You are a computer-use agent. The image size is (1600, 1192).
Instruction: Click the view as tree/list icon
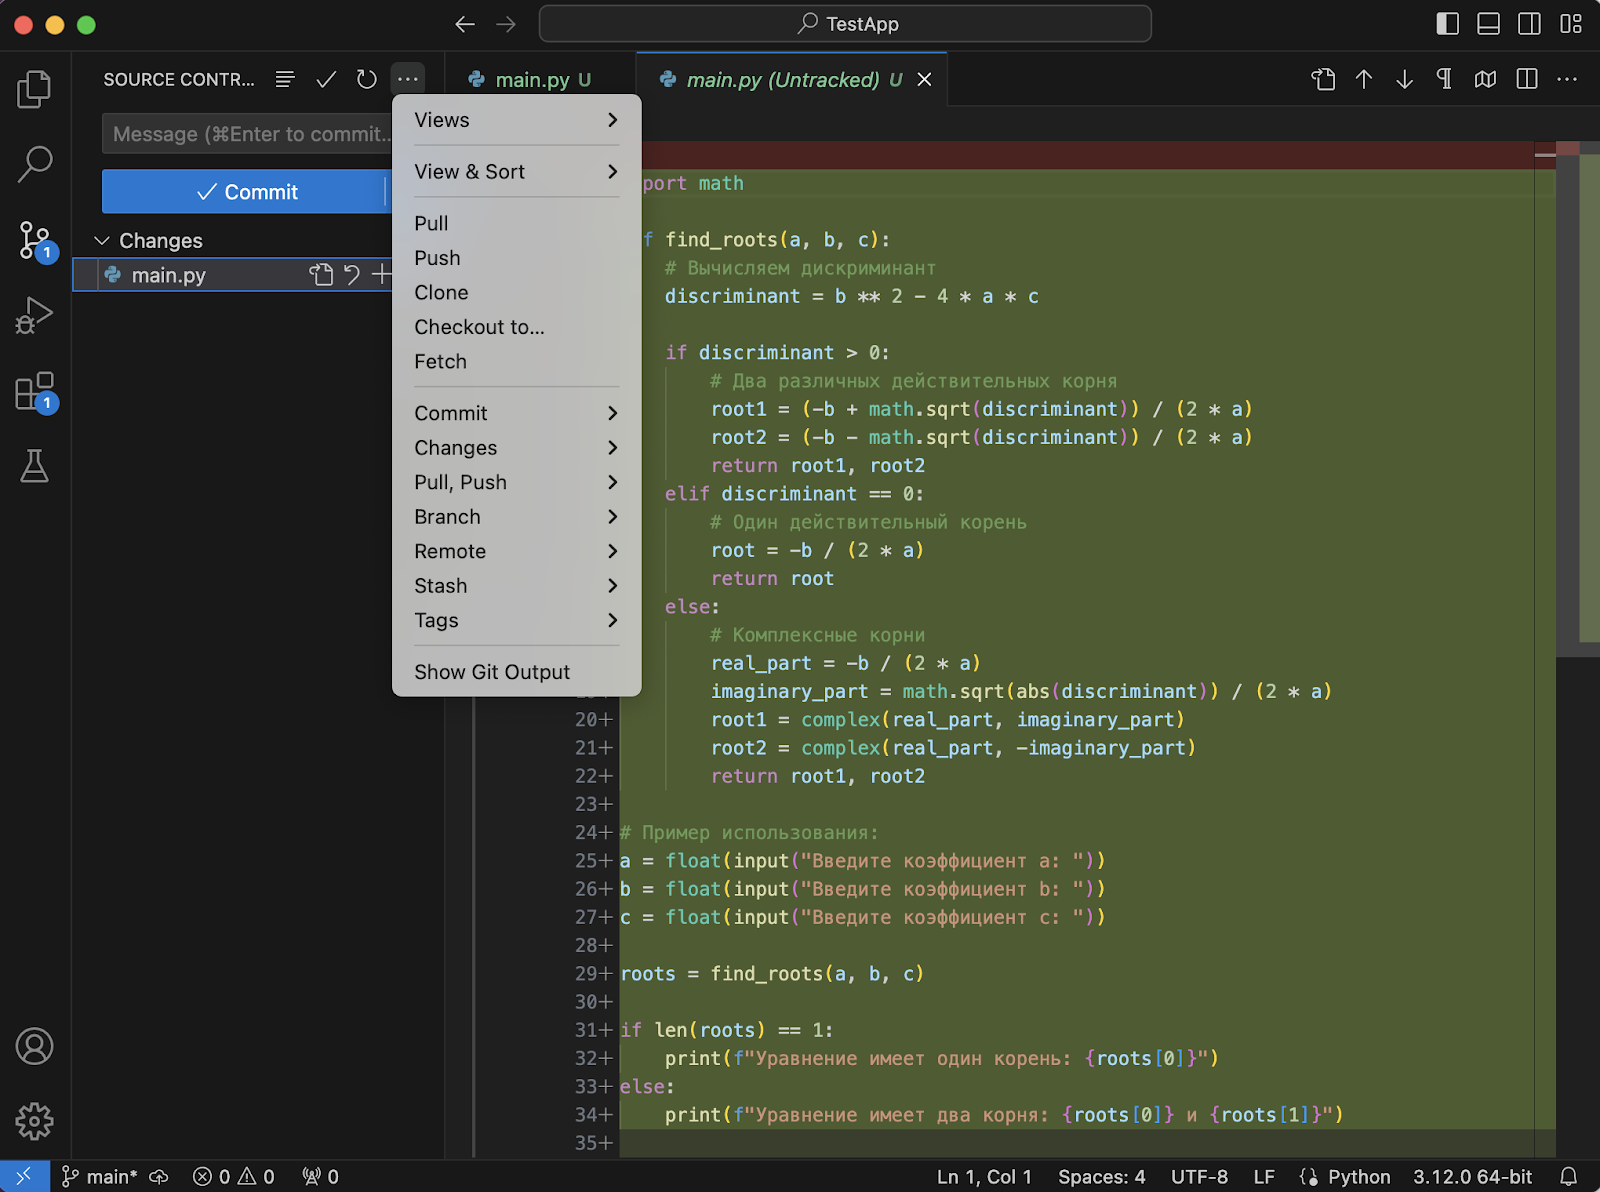[x=285, y=79]
